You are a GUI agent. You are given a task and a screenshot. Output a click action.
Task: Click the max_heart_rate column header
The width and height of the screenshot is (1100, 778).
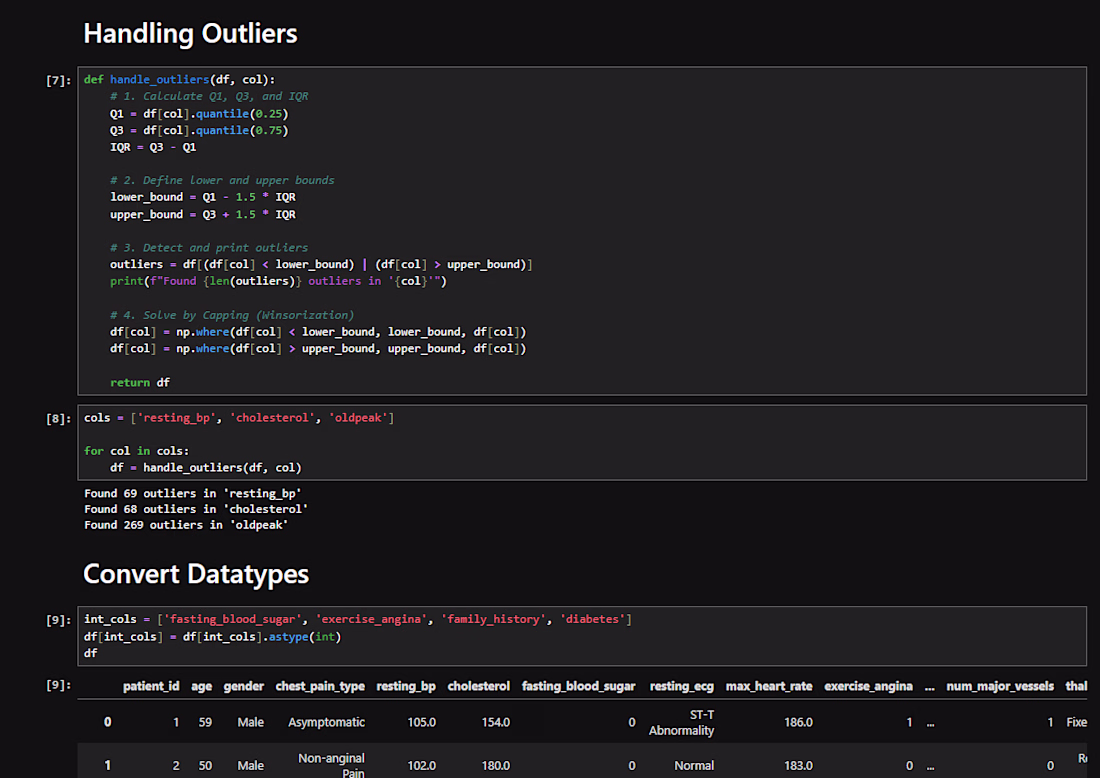pos(769,686)
